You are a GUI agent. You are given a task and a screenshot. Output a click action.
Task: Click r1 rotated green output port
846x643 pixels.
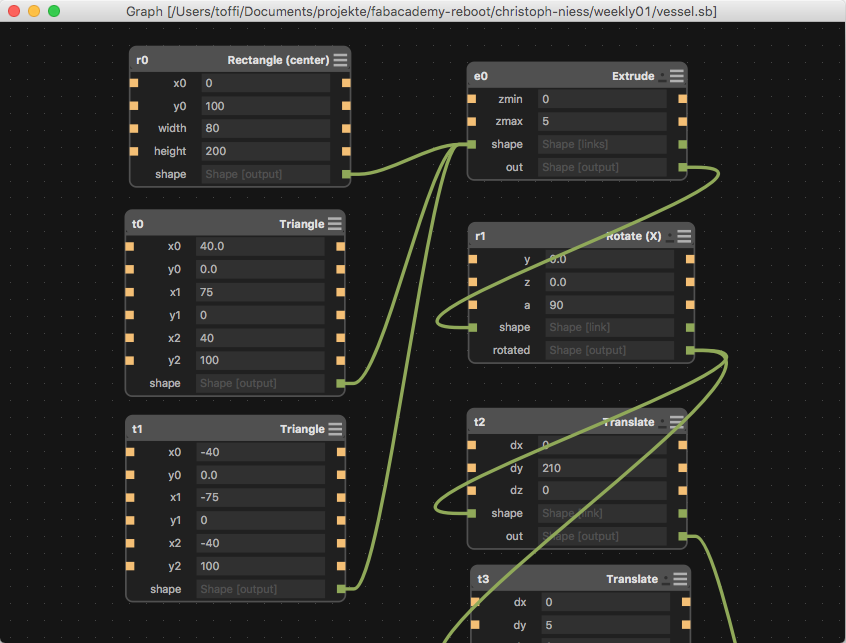pyautogui.click(x=690, y=350)
